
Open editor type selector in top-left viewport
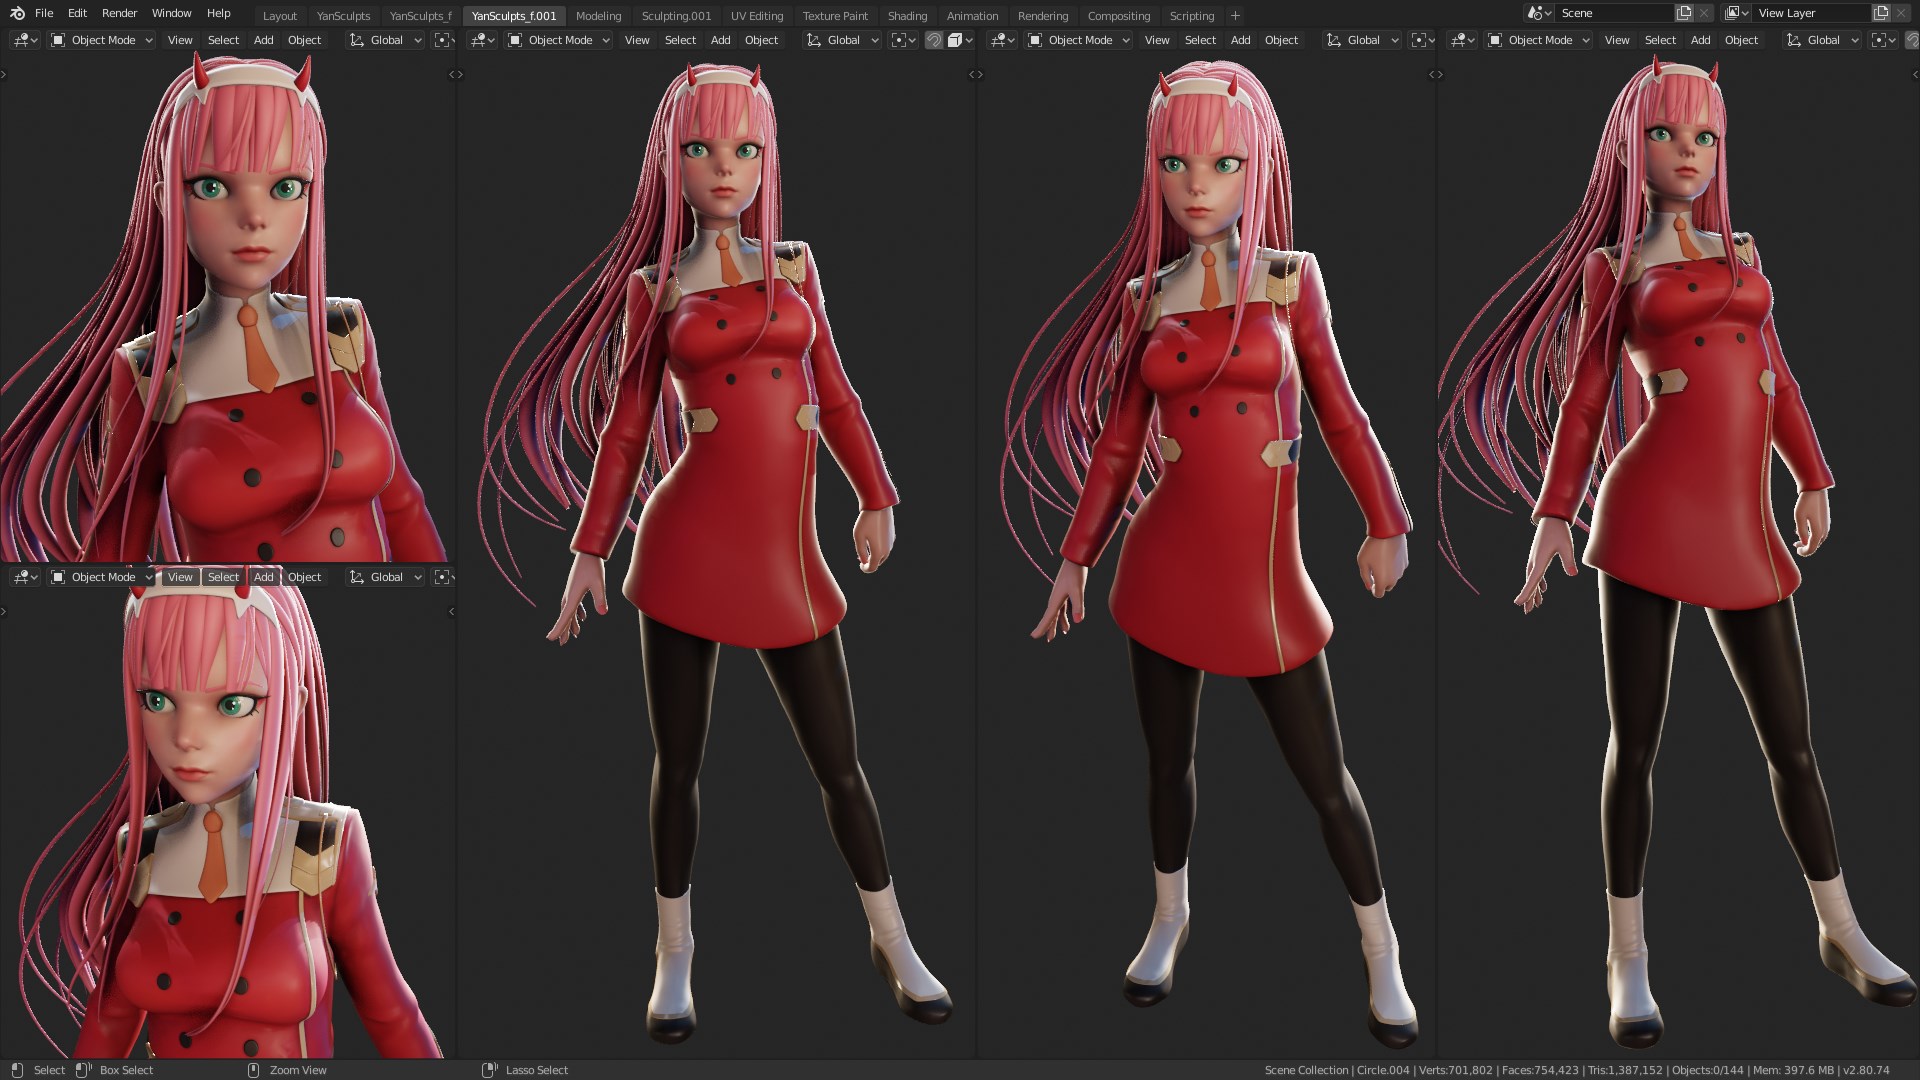coord(25,40)
